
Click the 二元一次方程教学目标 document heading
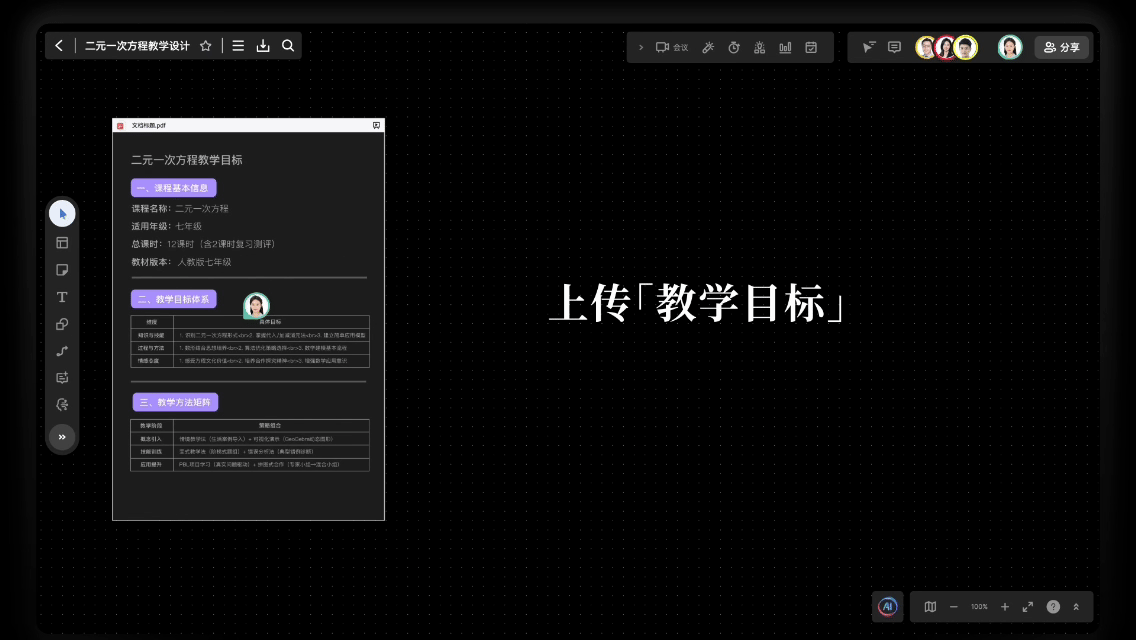coord(187,160)
